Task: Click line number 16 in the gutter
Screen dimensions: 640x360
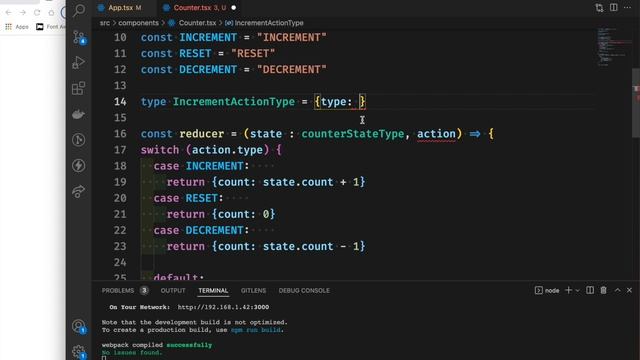Action: click(120, 134)
